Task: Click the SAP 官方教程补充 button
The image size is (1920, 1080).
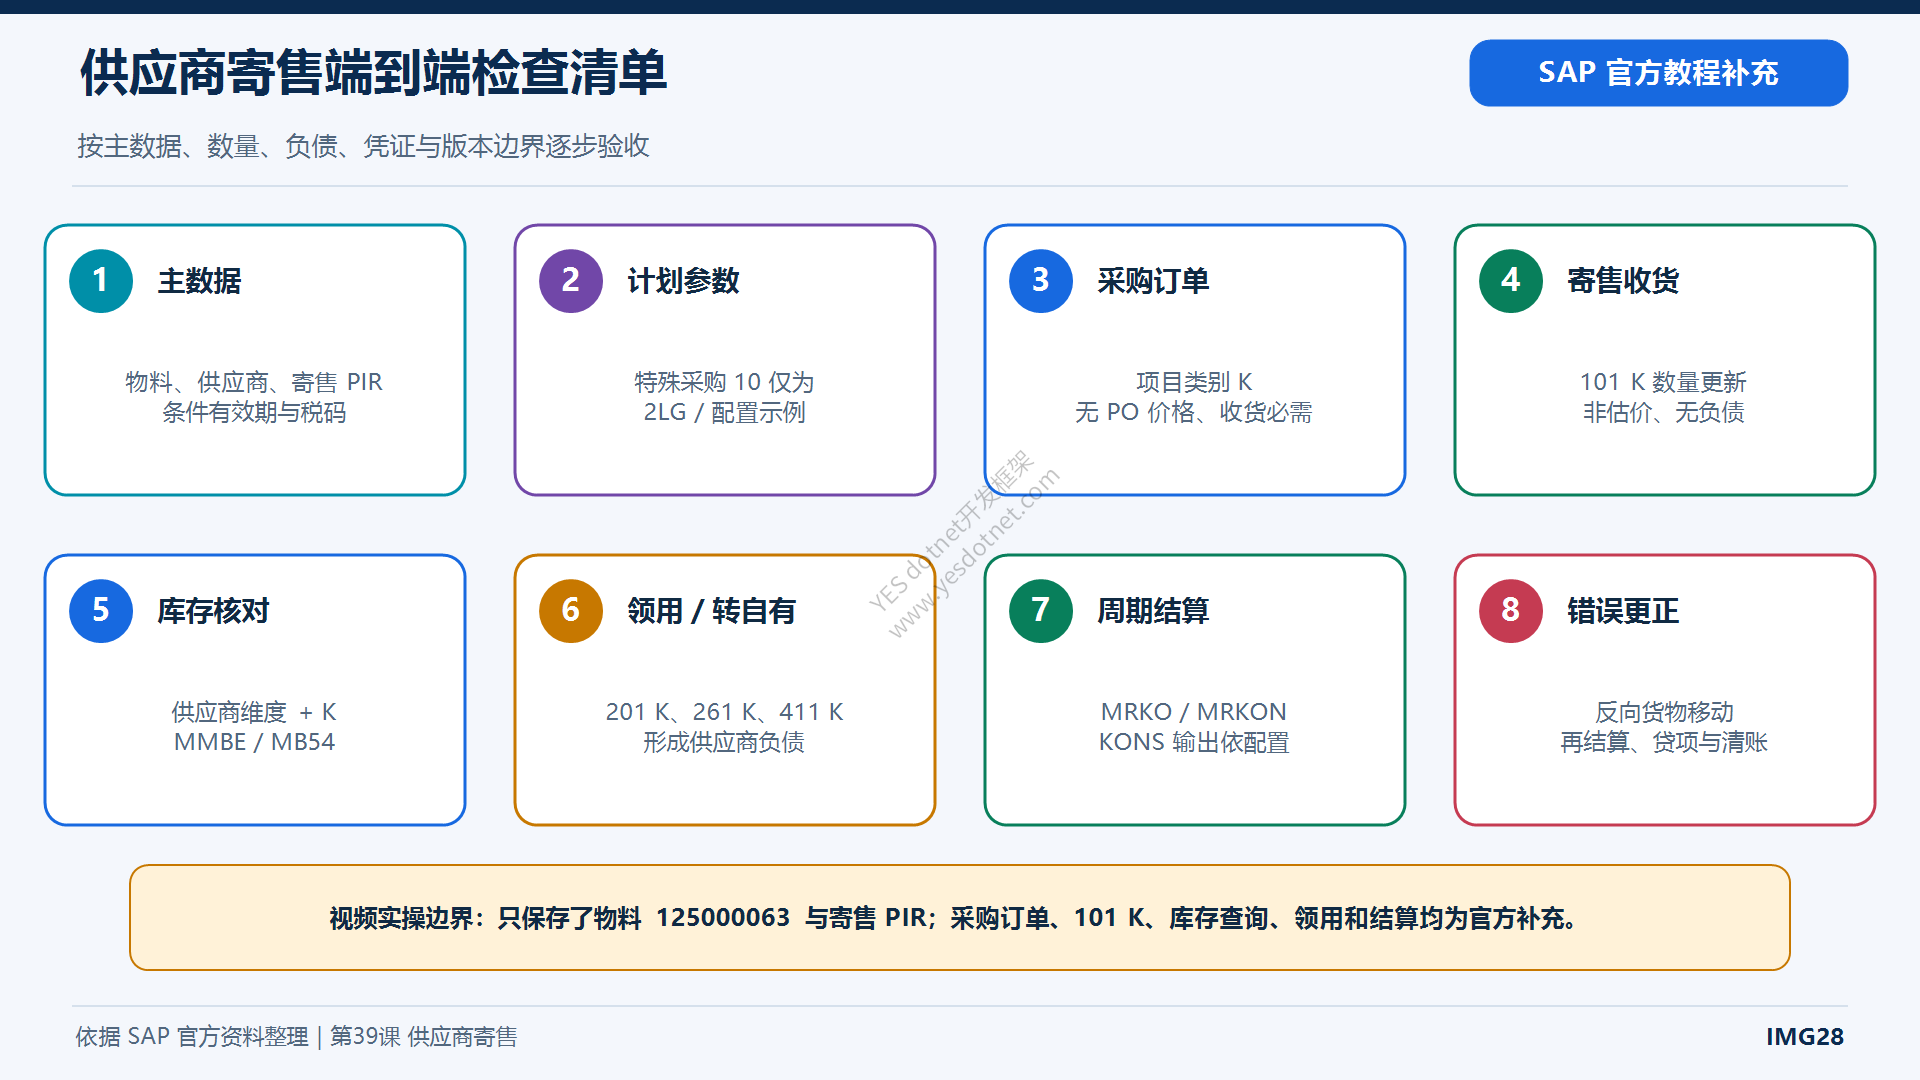Action: (1658, 73)
